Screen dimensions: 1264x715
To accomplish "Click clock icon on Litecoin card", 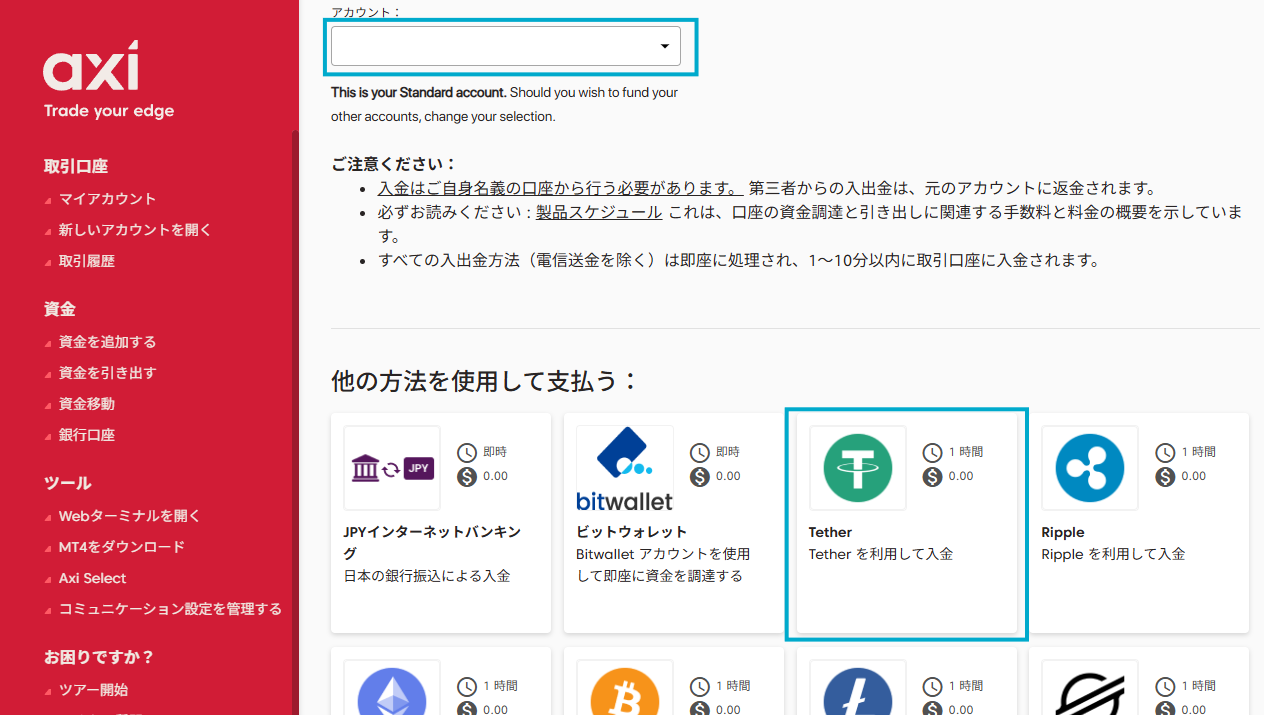I will click(933, 687).
